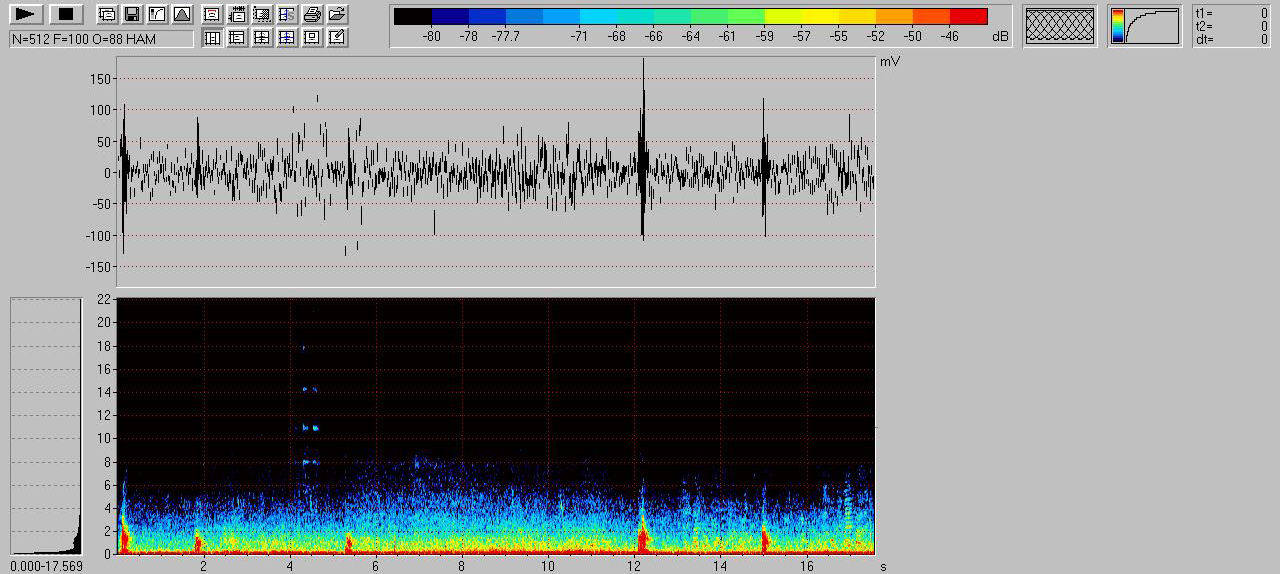Viewport: 1280px width, 574px height.
Task: Open the color palette curve button
Action: click(x=1144, y=26)
